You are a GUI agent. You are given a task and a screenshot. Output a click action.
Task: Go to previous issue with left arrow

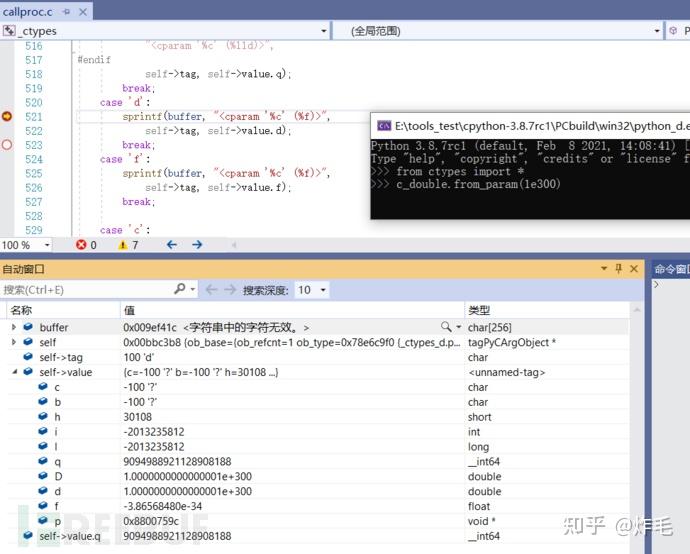coord(172,245)
